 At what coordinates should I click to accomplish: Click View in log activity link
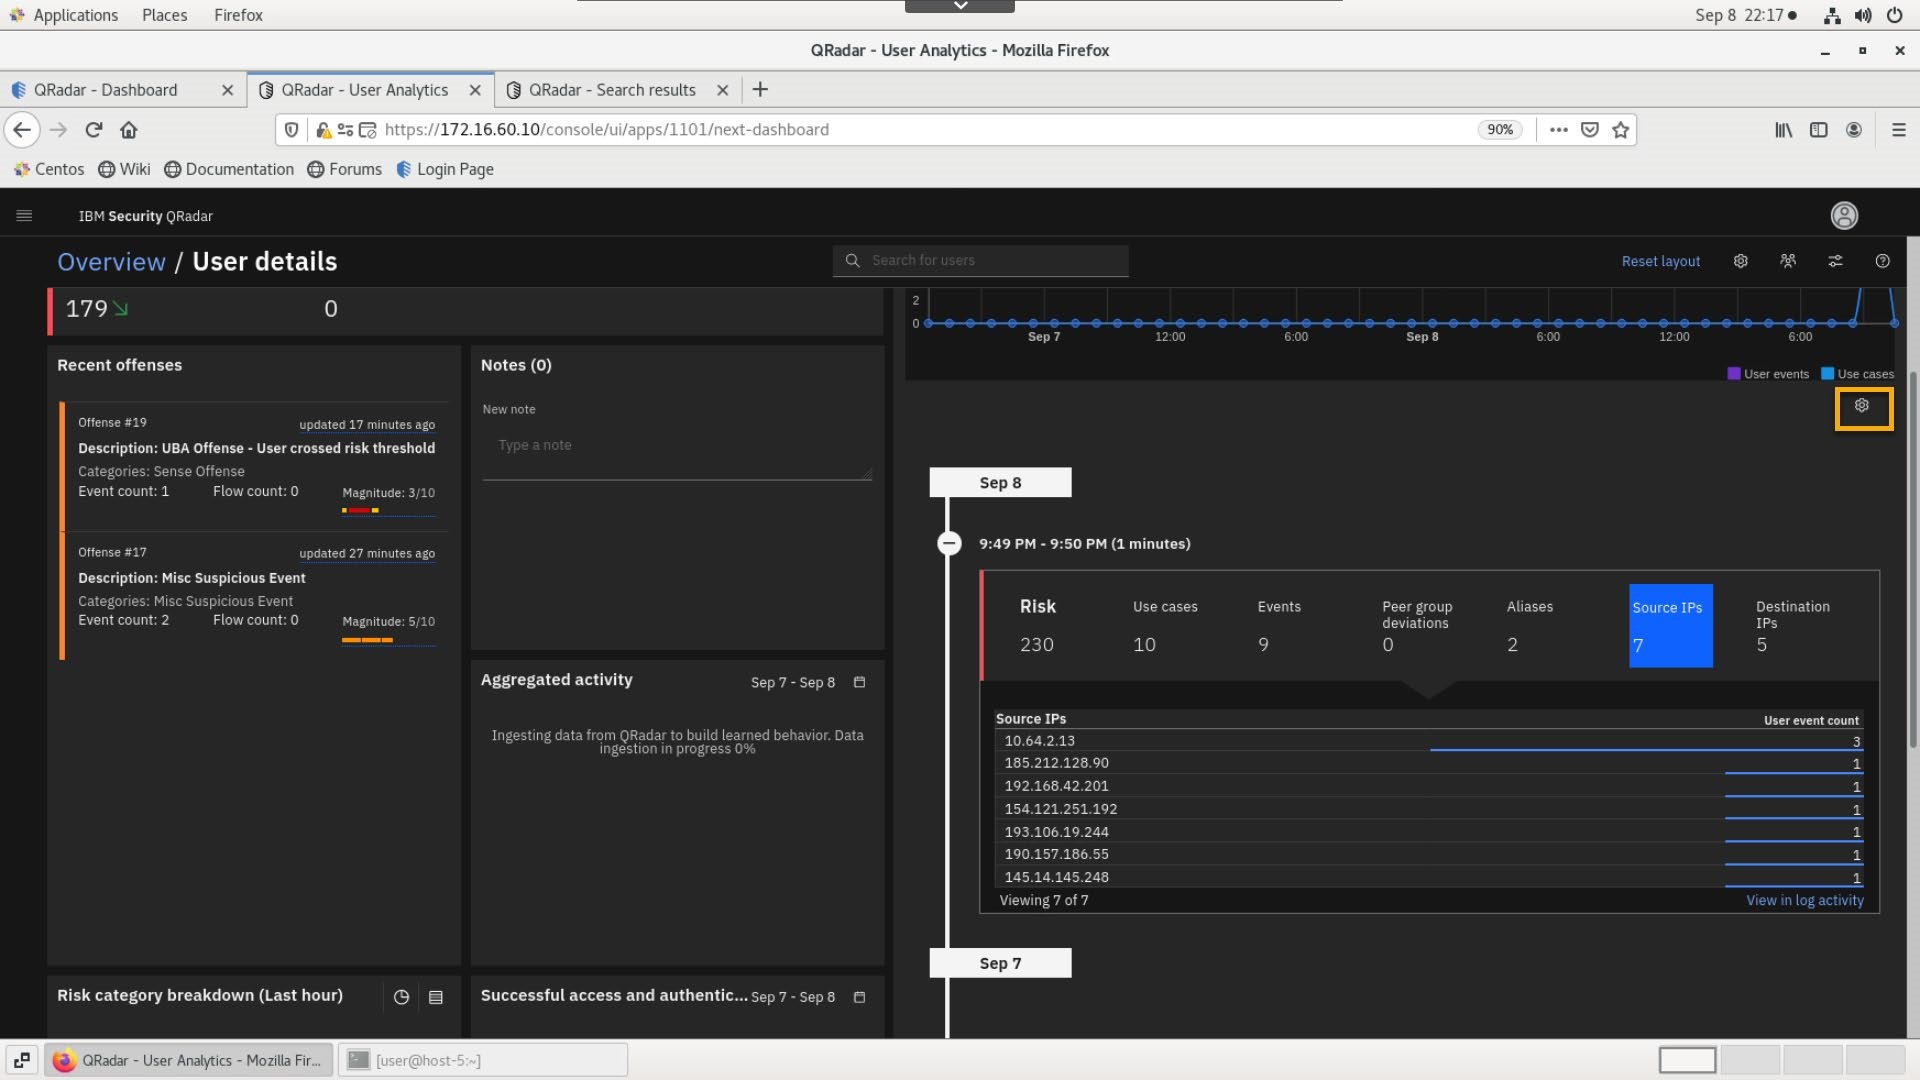(x=1804, y=900)
